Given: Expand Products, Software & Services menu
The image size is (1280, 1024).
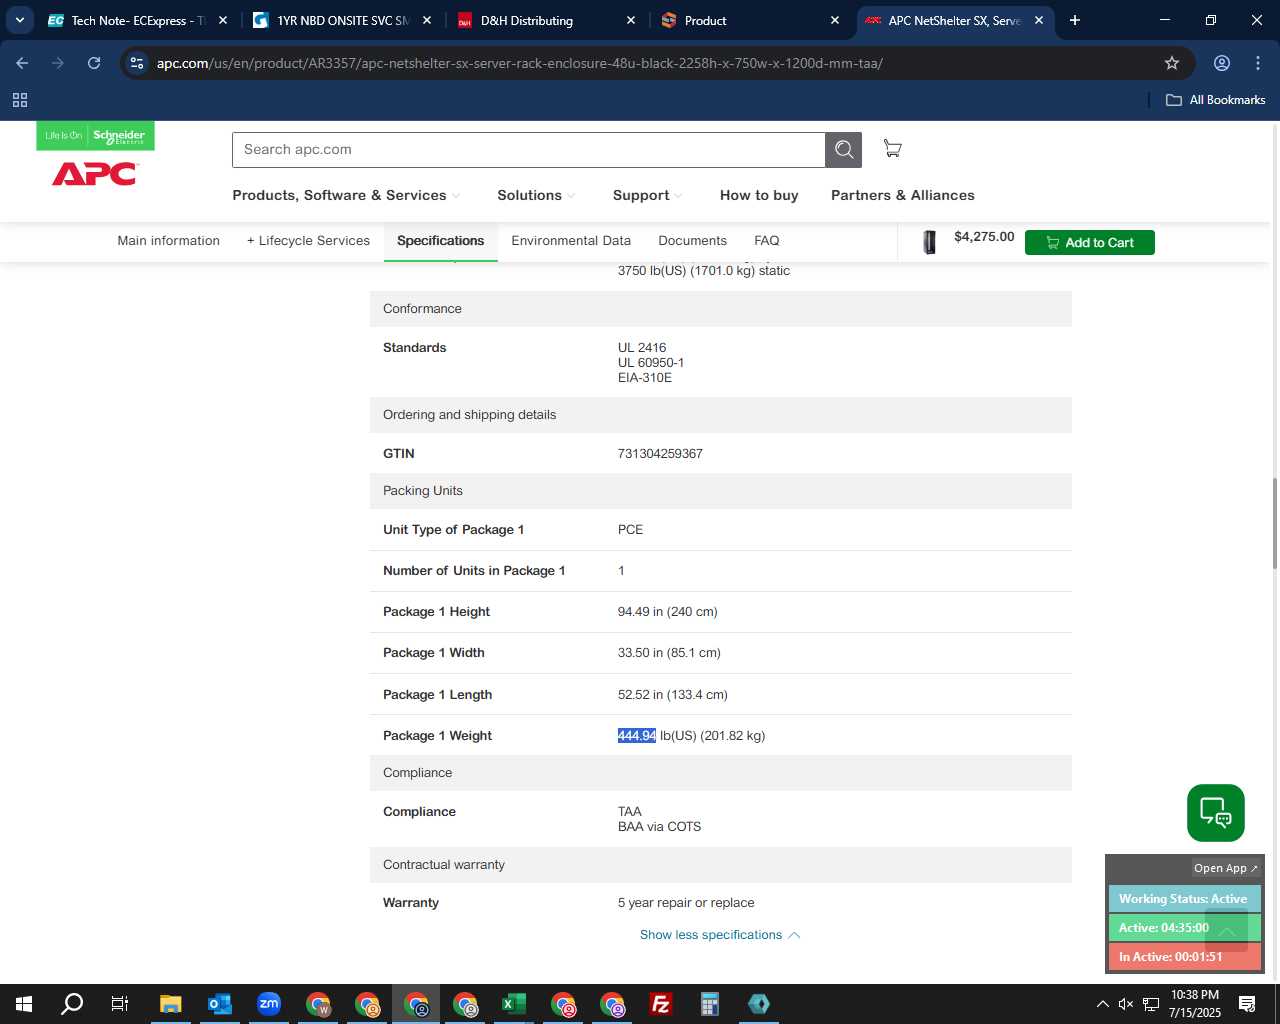Looking at the screenshot, I should click(x=346, y=195).
